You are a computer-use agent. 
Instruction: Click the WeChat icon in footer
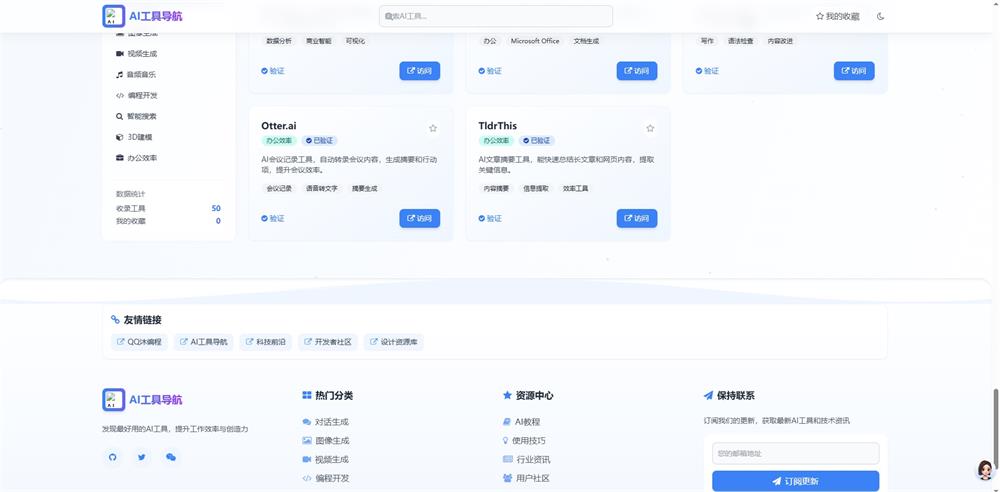(170, 457)
